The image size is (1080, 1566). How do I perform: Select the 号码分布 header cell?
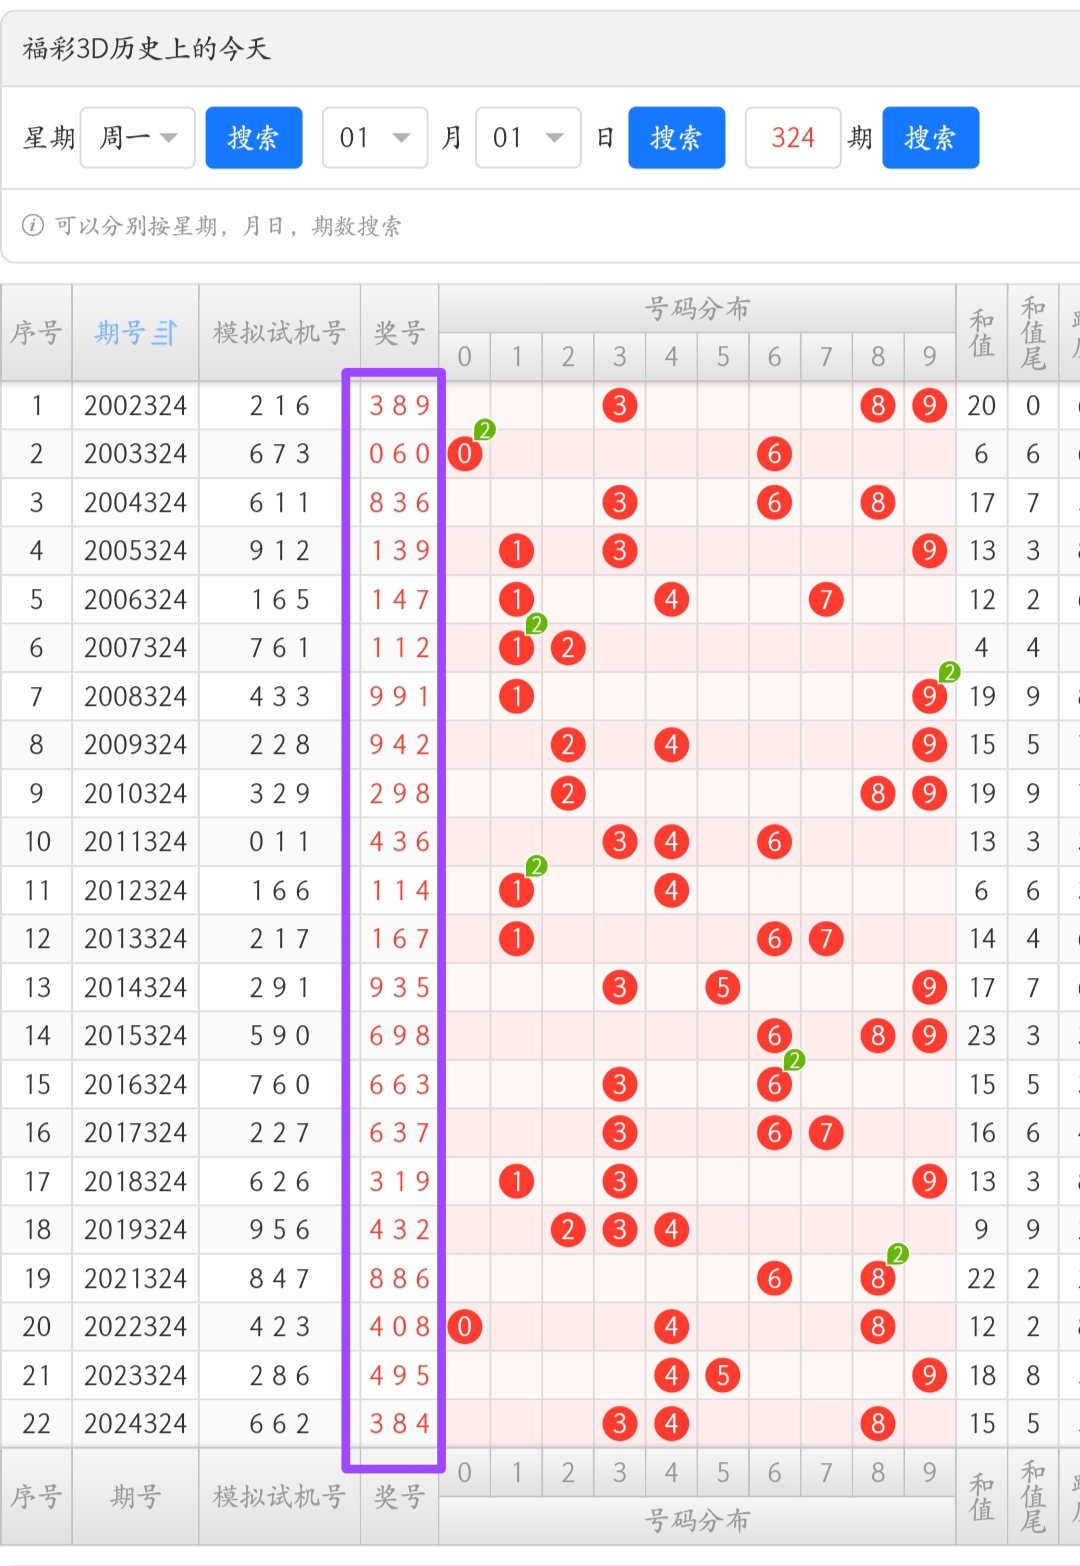(697, 309)
